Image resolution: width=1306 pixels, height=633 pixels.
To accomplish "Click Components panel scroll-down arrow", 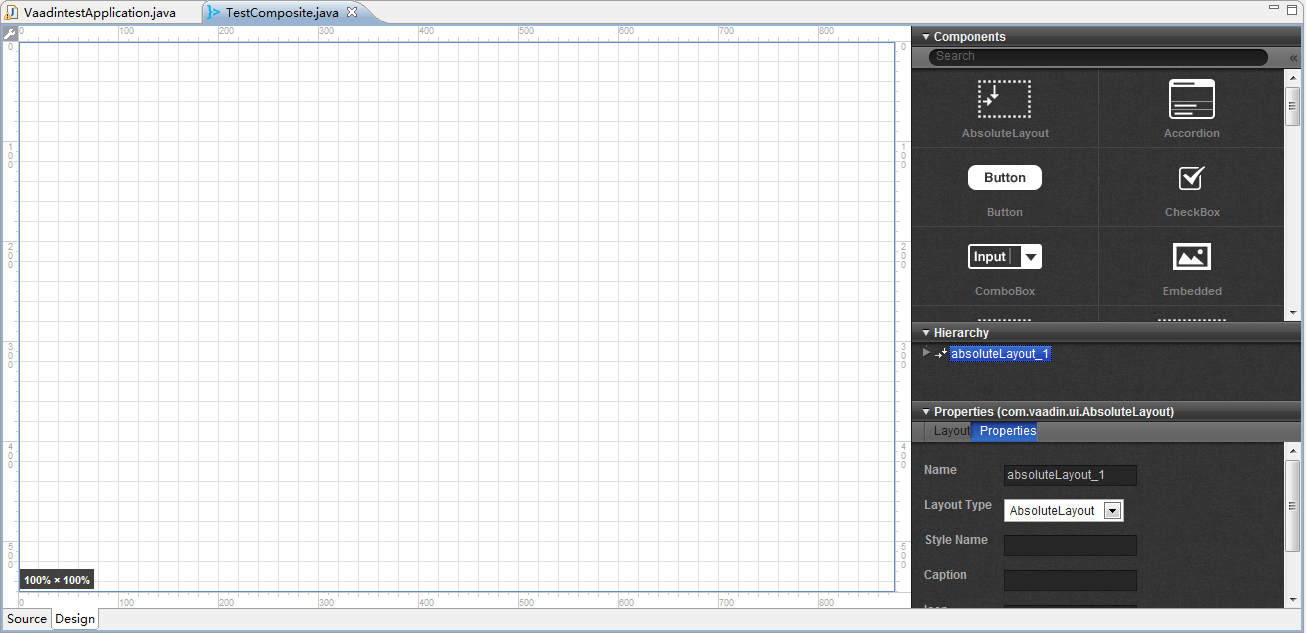I will click(1293, 313).
